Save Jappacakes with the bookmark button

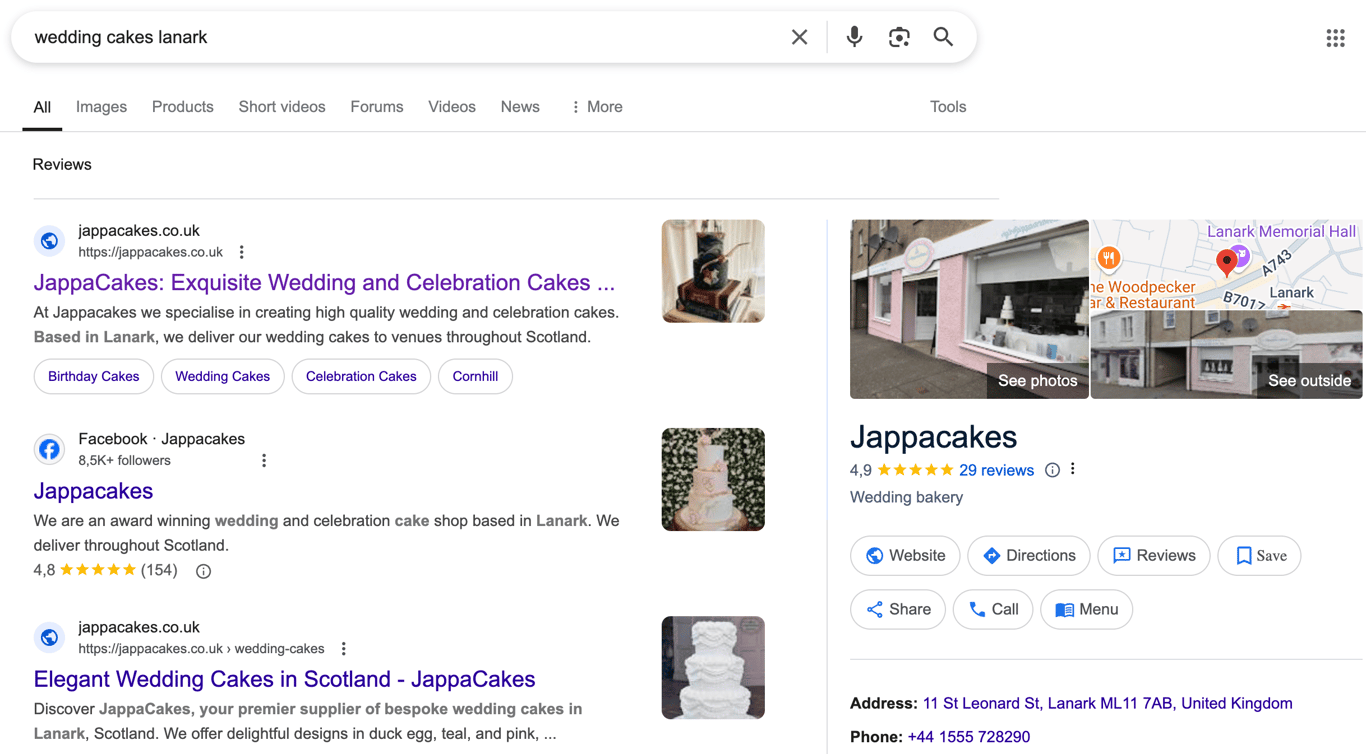click(x=1259, y=555)
